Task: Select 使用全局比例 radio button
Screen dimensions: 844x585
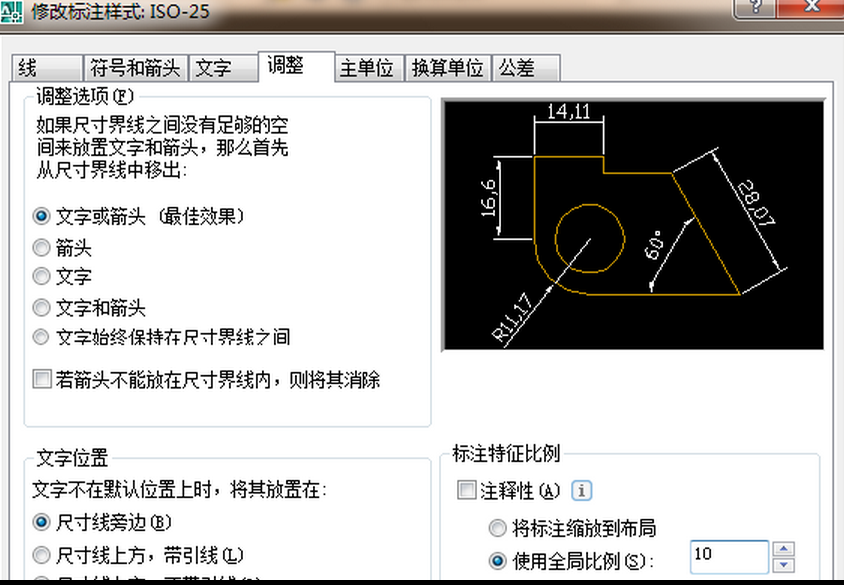Action: point(497,560)
